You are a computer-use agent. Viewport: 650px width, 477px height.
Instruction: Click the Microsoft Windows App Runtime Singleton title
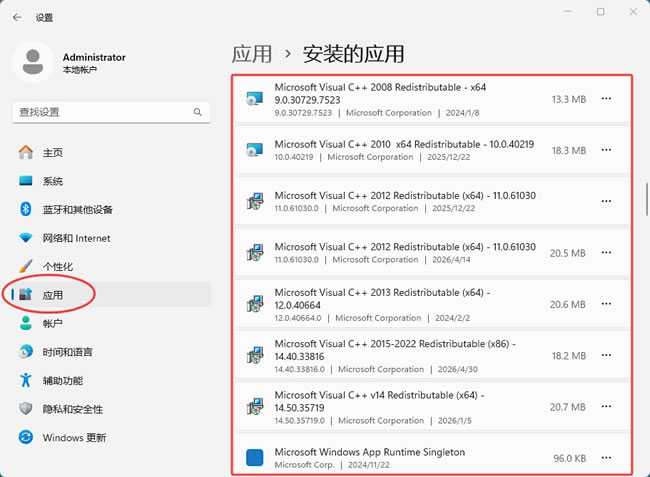point(370,452)
